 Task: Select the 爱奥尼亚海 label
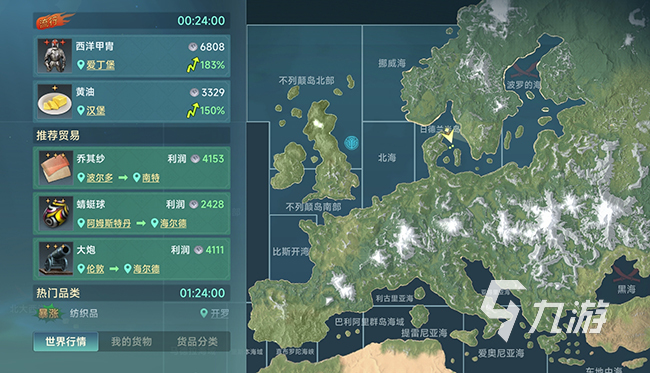tap(501, 353)
